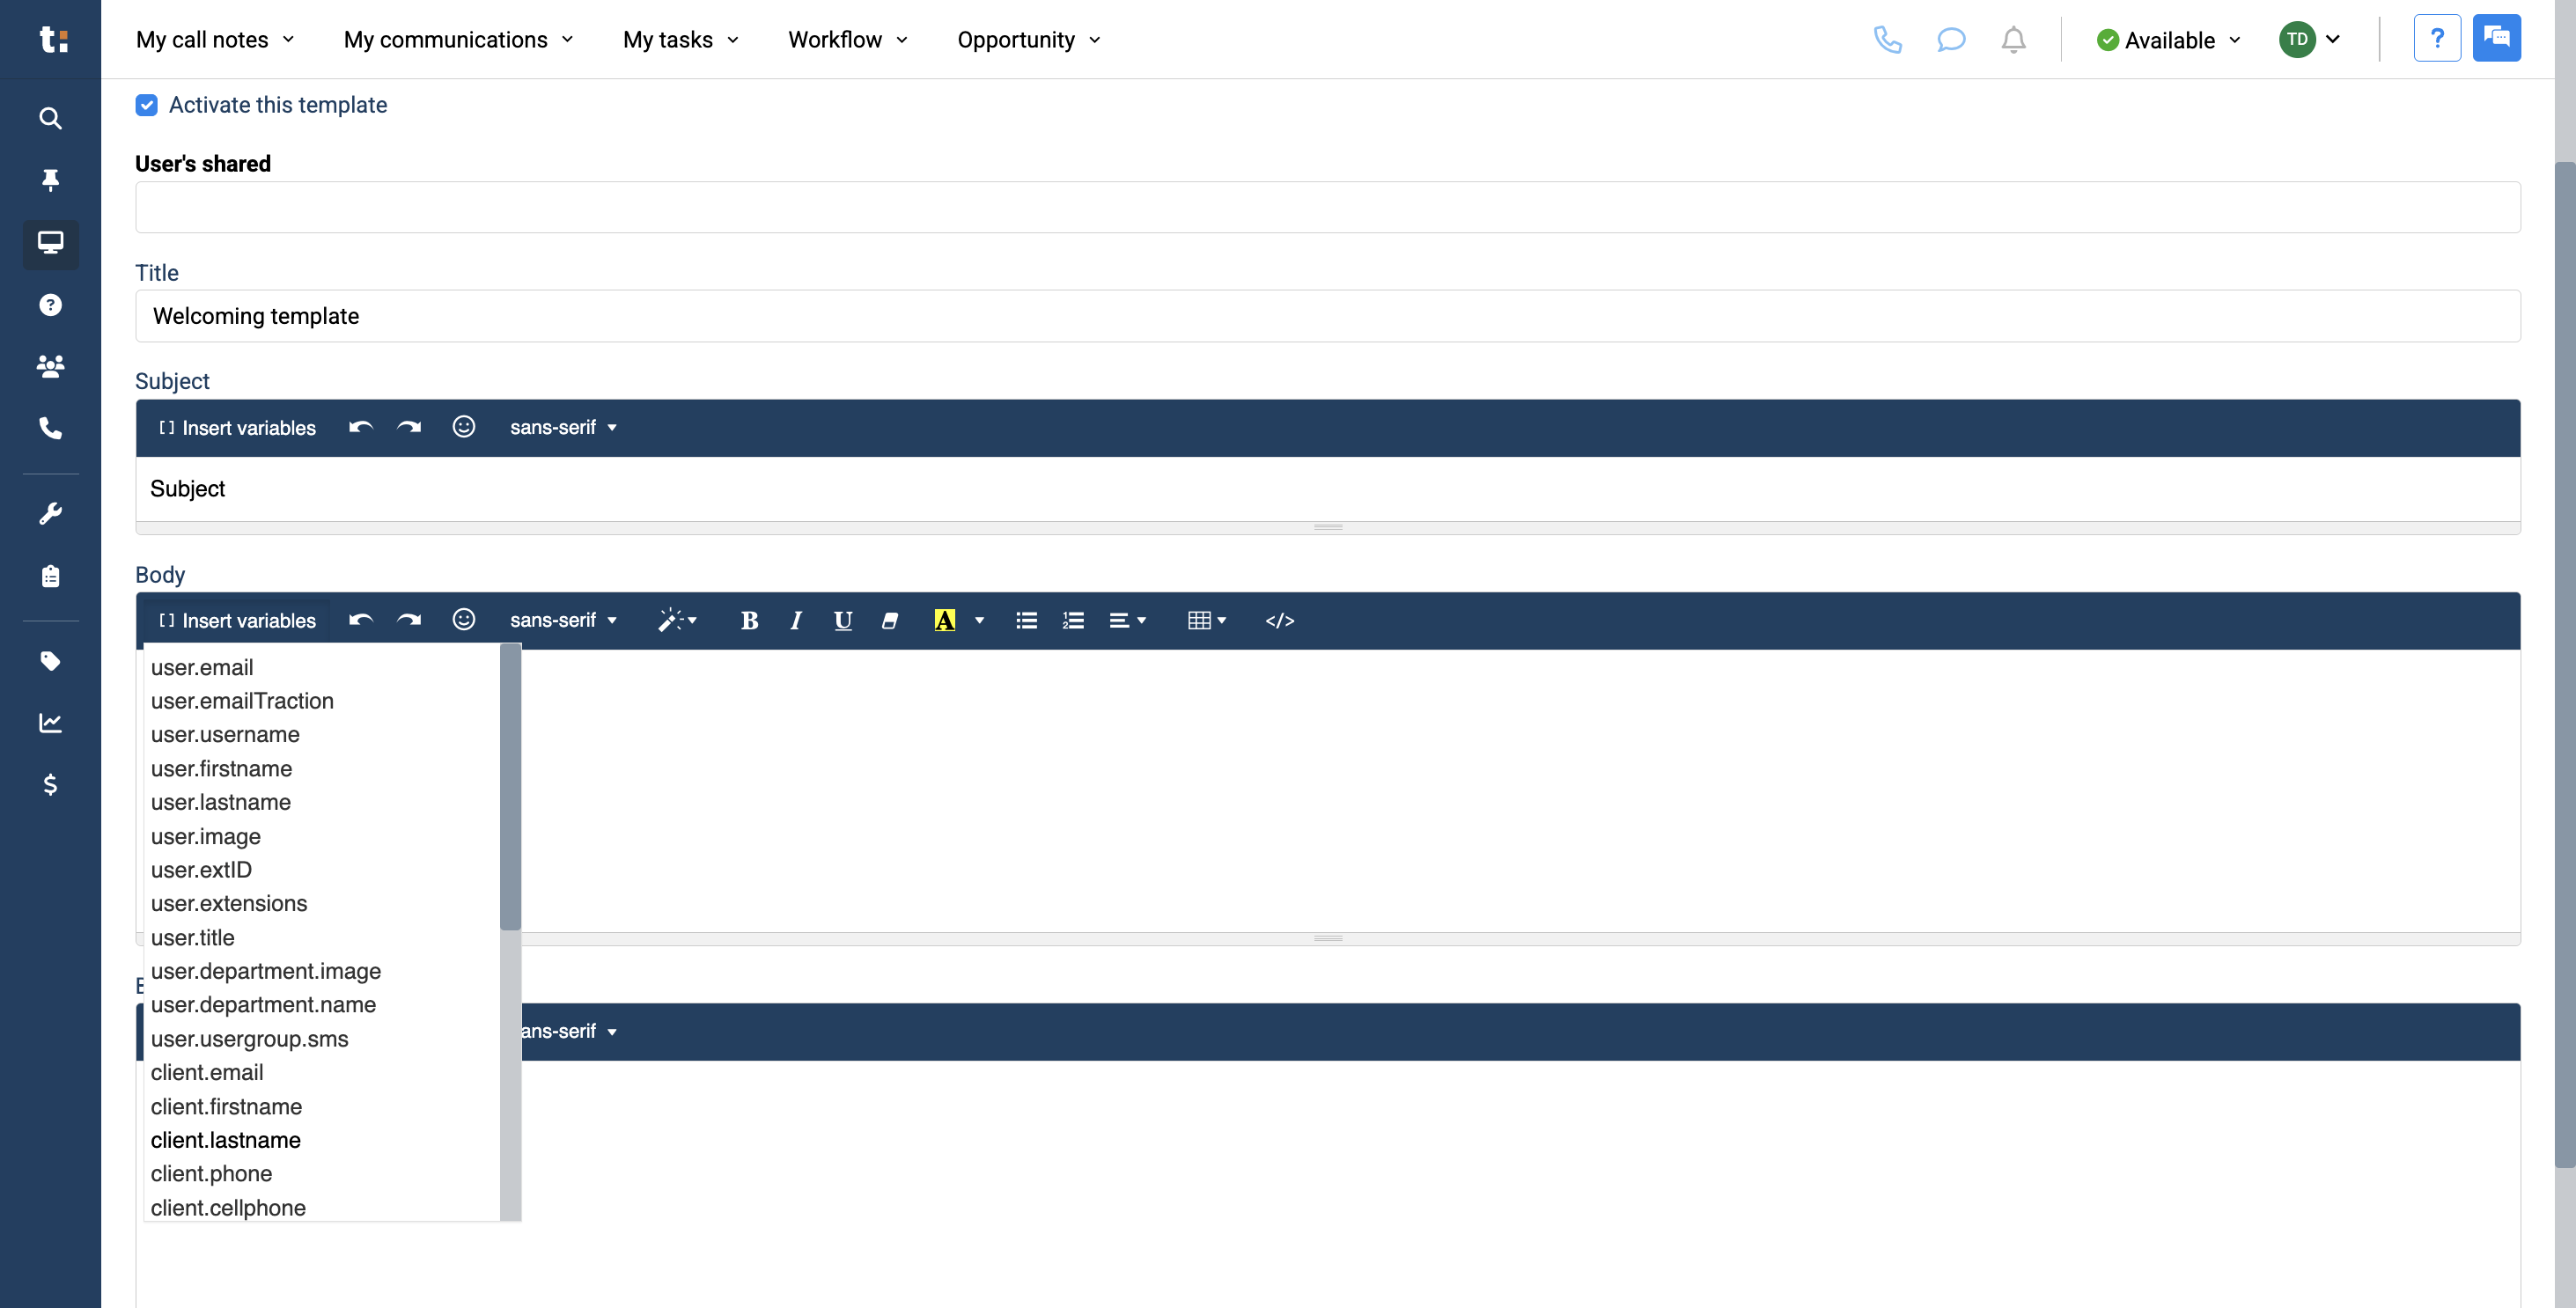2576x1308 pixels.
Task: Open the search panel in the sidebar
Action: pyautogui.click(x=50, y=118)
